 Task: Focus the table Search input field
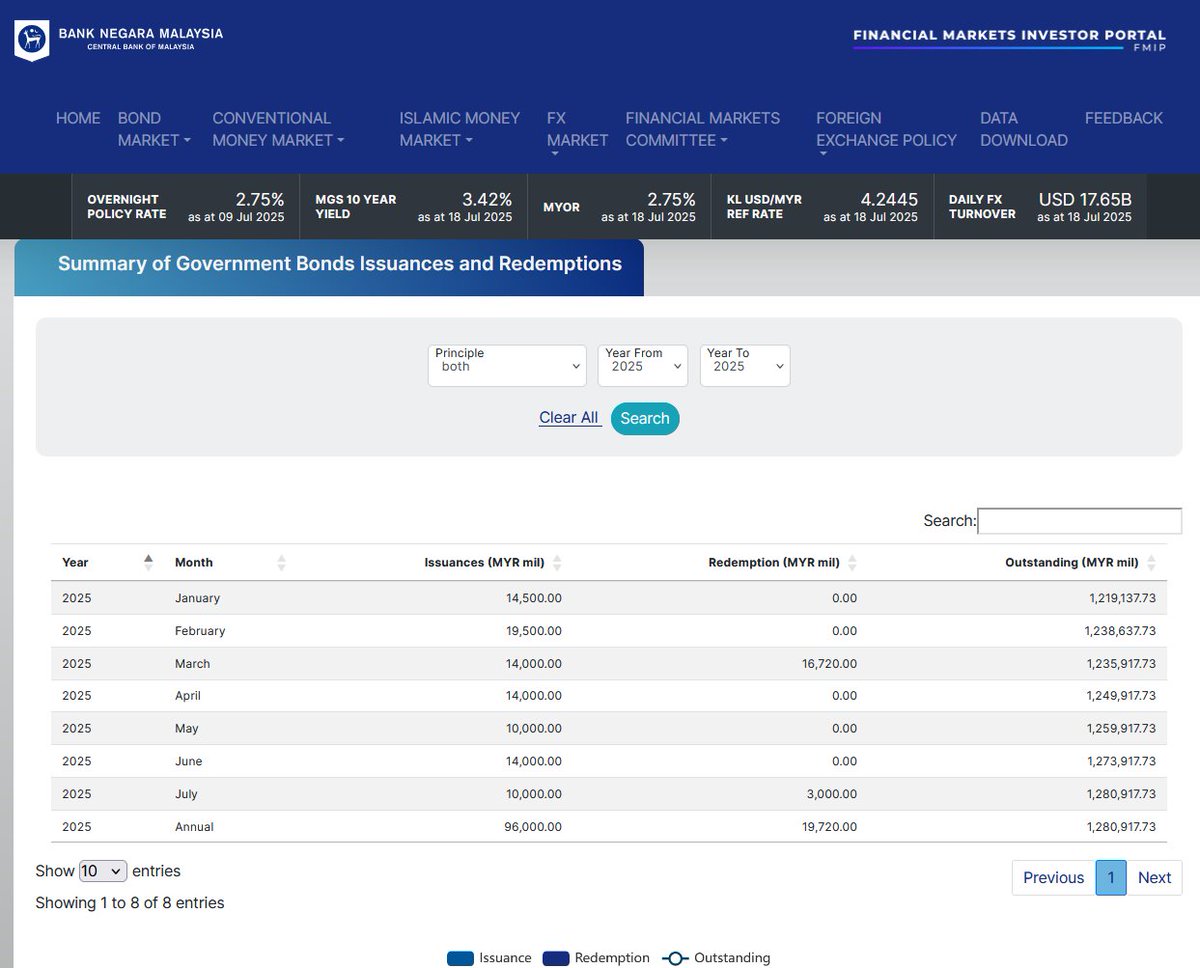coord(1080,521)
